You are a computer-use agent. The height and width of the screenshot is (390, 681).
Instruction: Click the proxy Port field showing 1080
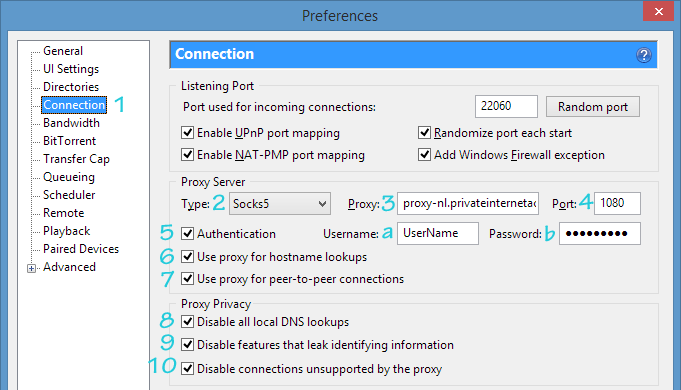pos(617,203)
